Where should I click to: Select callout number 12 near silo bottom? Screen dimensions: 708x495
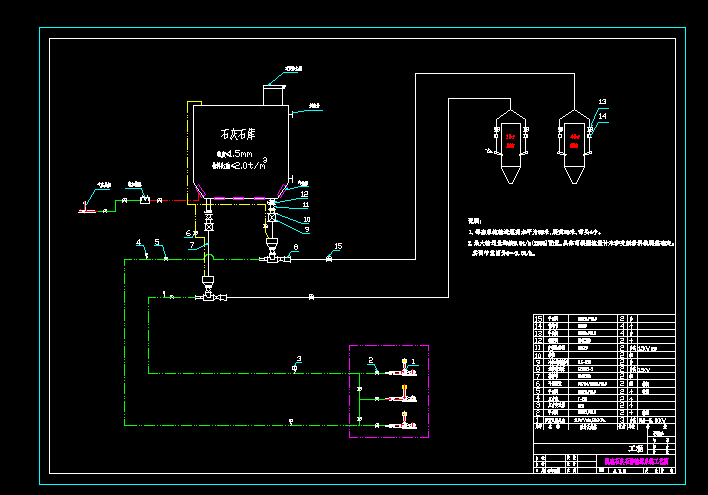point(304,194)
